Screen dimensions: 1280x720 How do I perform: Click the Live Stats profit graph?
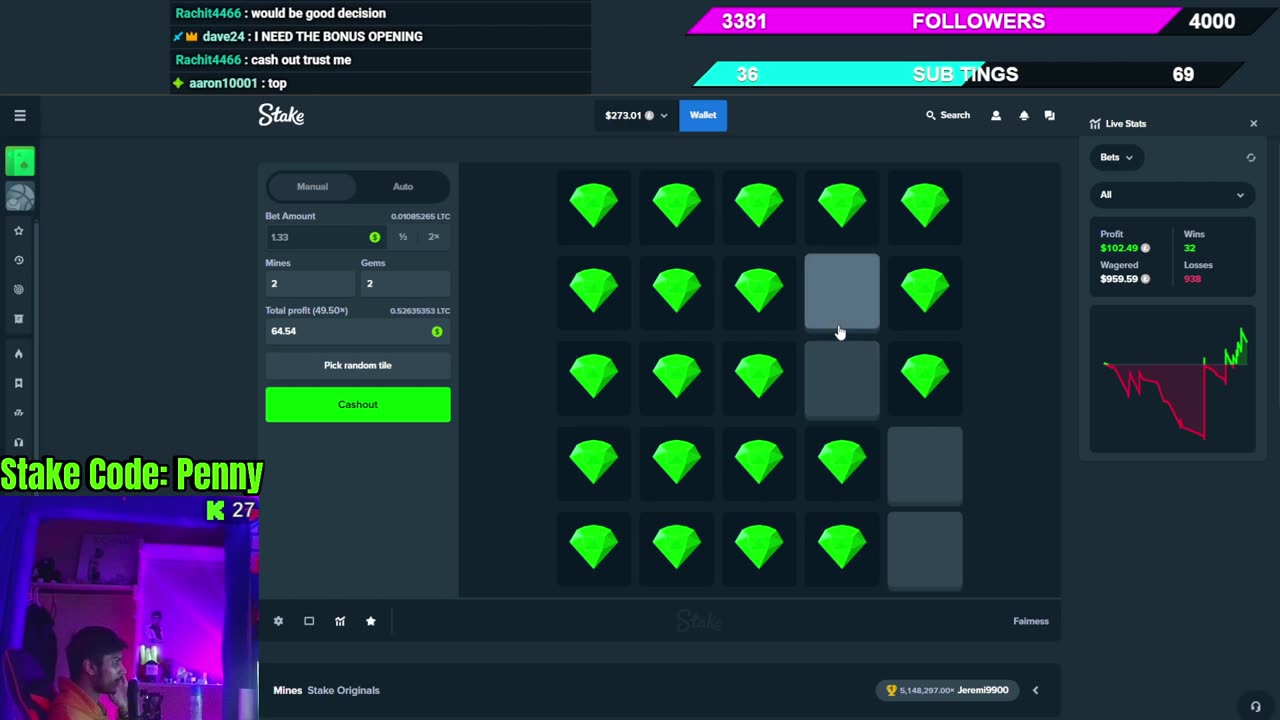(1172, 380)
